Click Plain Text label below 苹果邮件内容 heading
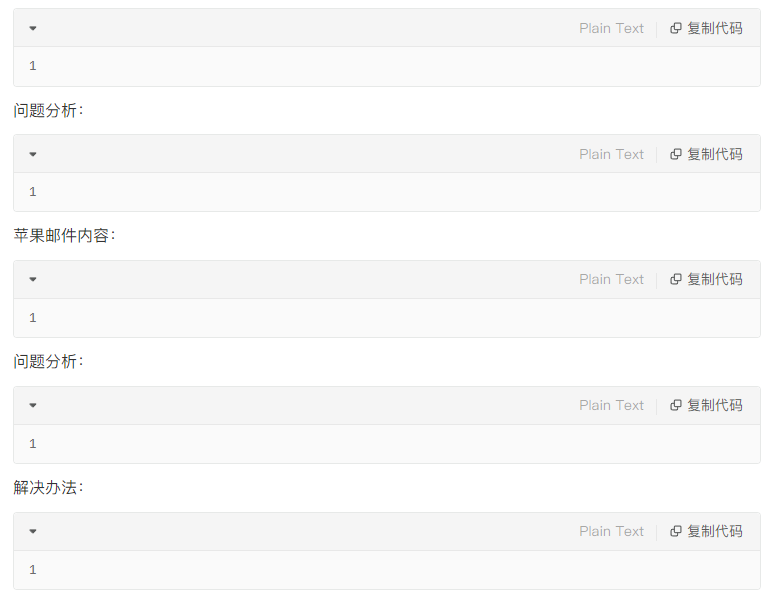 [611, 279]
